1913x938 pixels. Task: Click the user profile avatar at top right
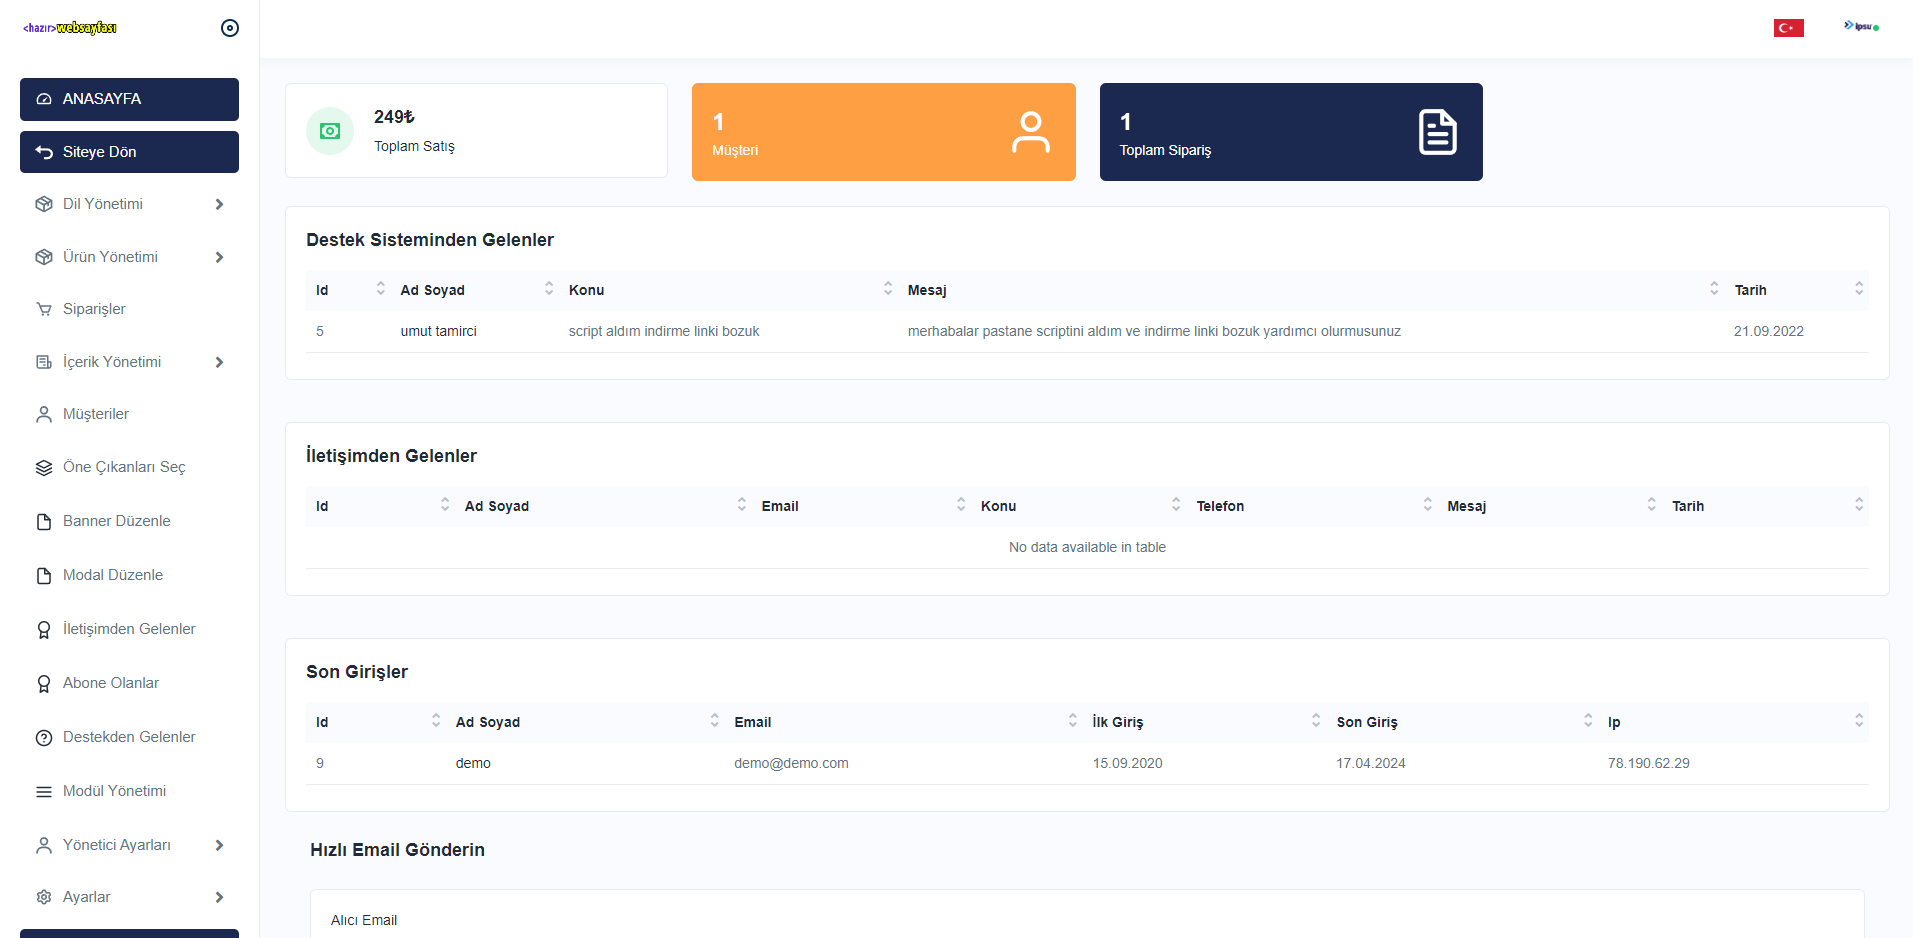[1861, 27]
